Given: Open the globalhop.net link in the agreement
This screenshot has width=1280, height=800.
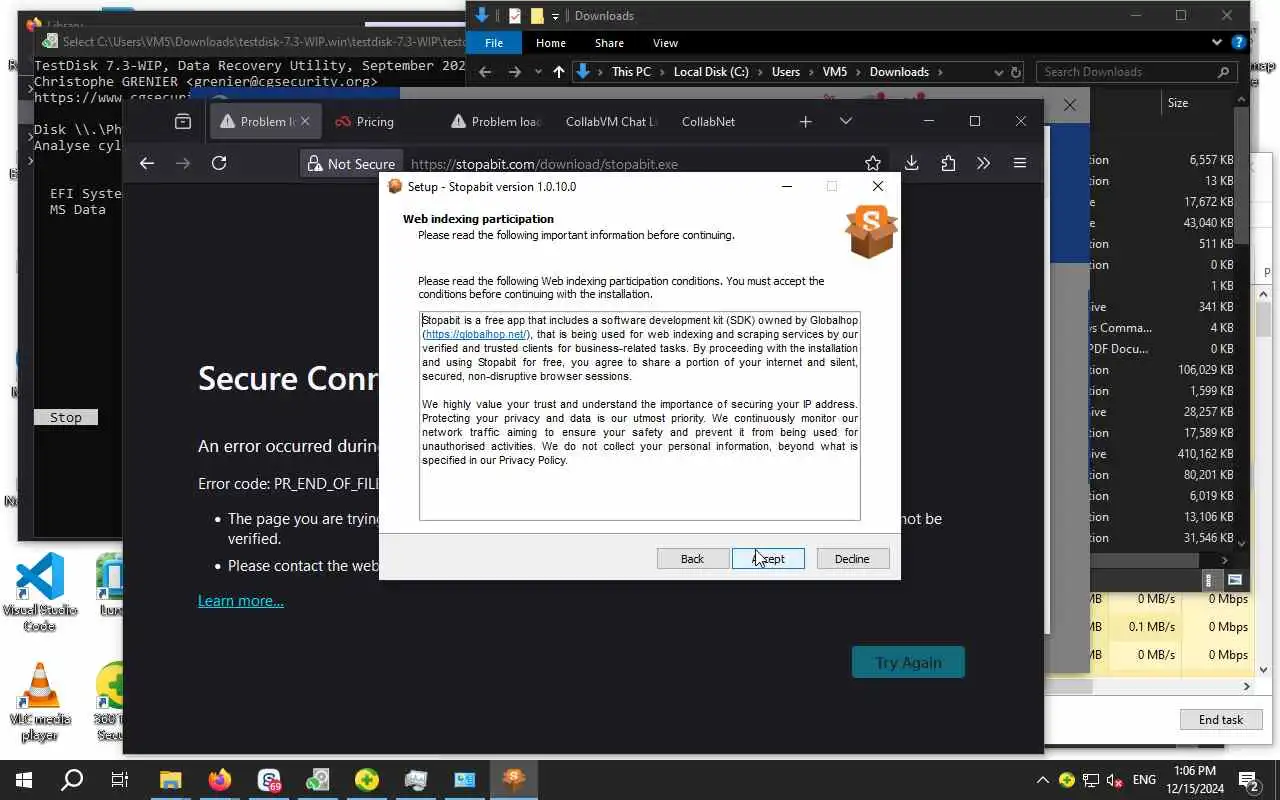Looking at the screenshot, I should point(476,334).
